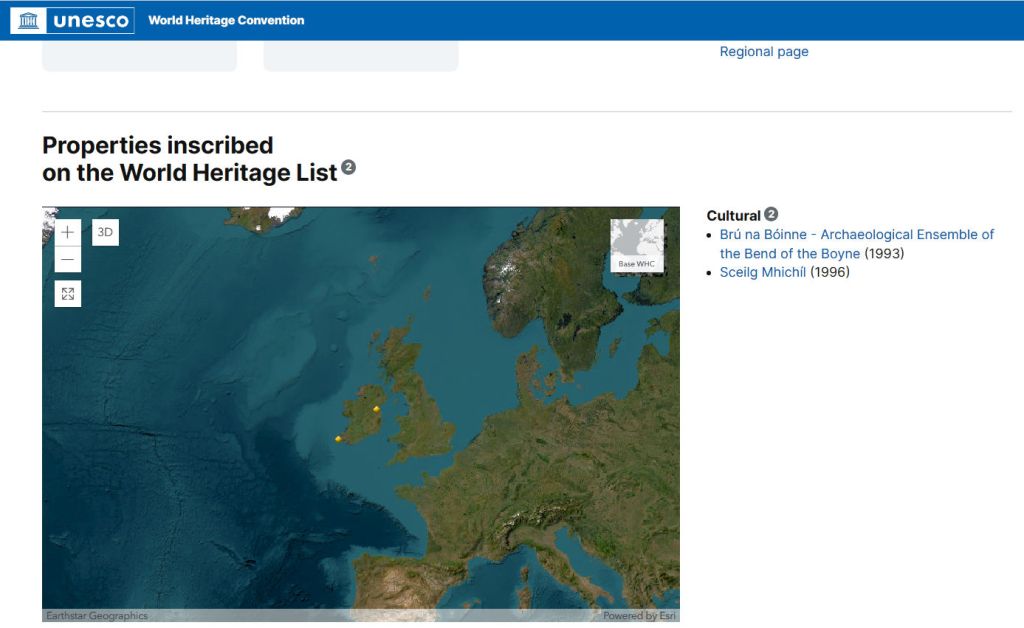Click the Sceilg Mhichíl marker off southwest Ireland
Image resolution: width=1024 pixels, height=628 pixels.
(x=338, y=438)
